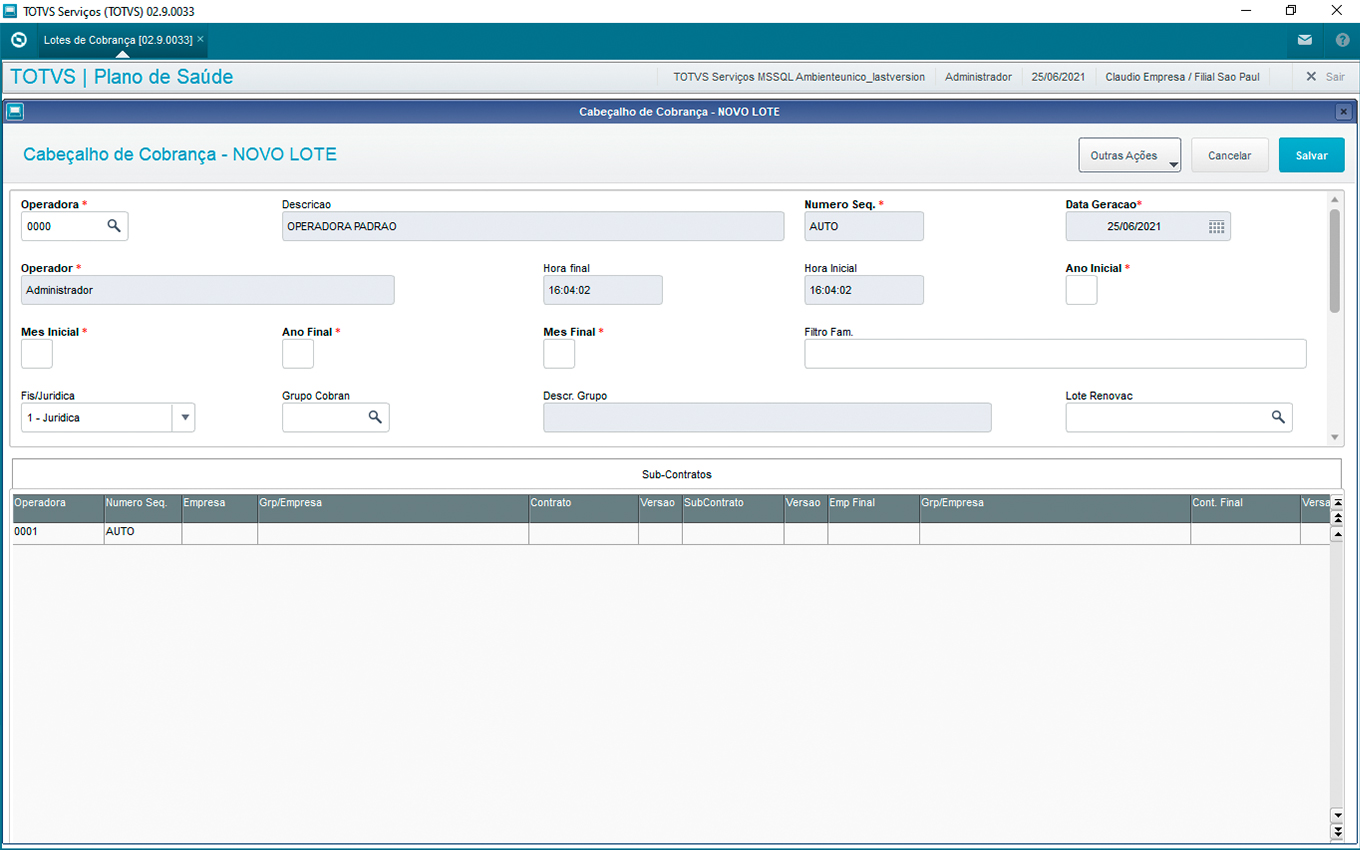Expand the Fis/Juridica dropdown
1360x850 pixels.
click(184, 417)
